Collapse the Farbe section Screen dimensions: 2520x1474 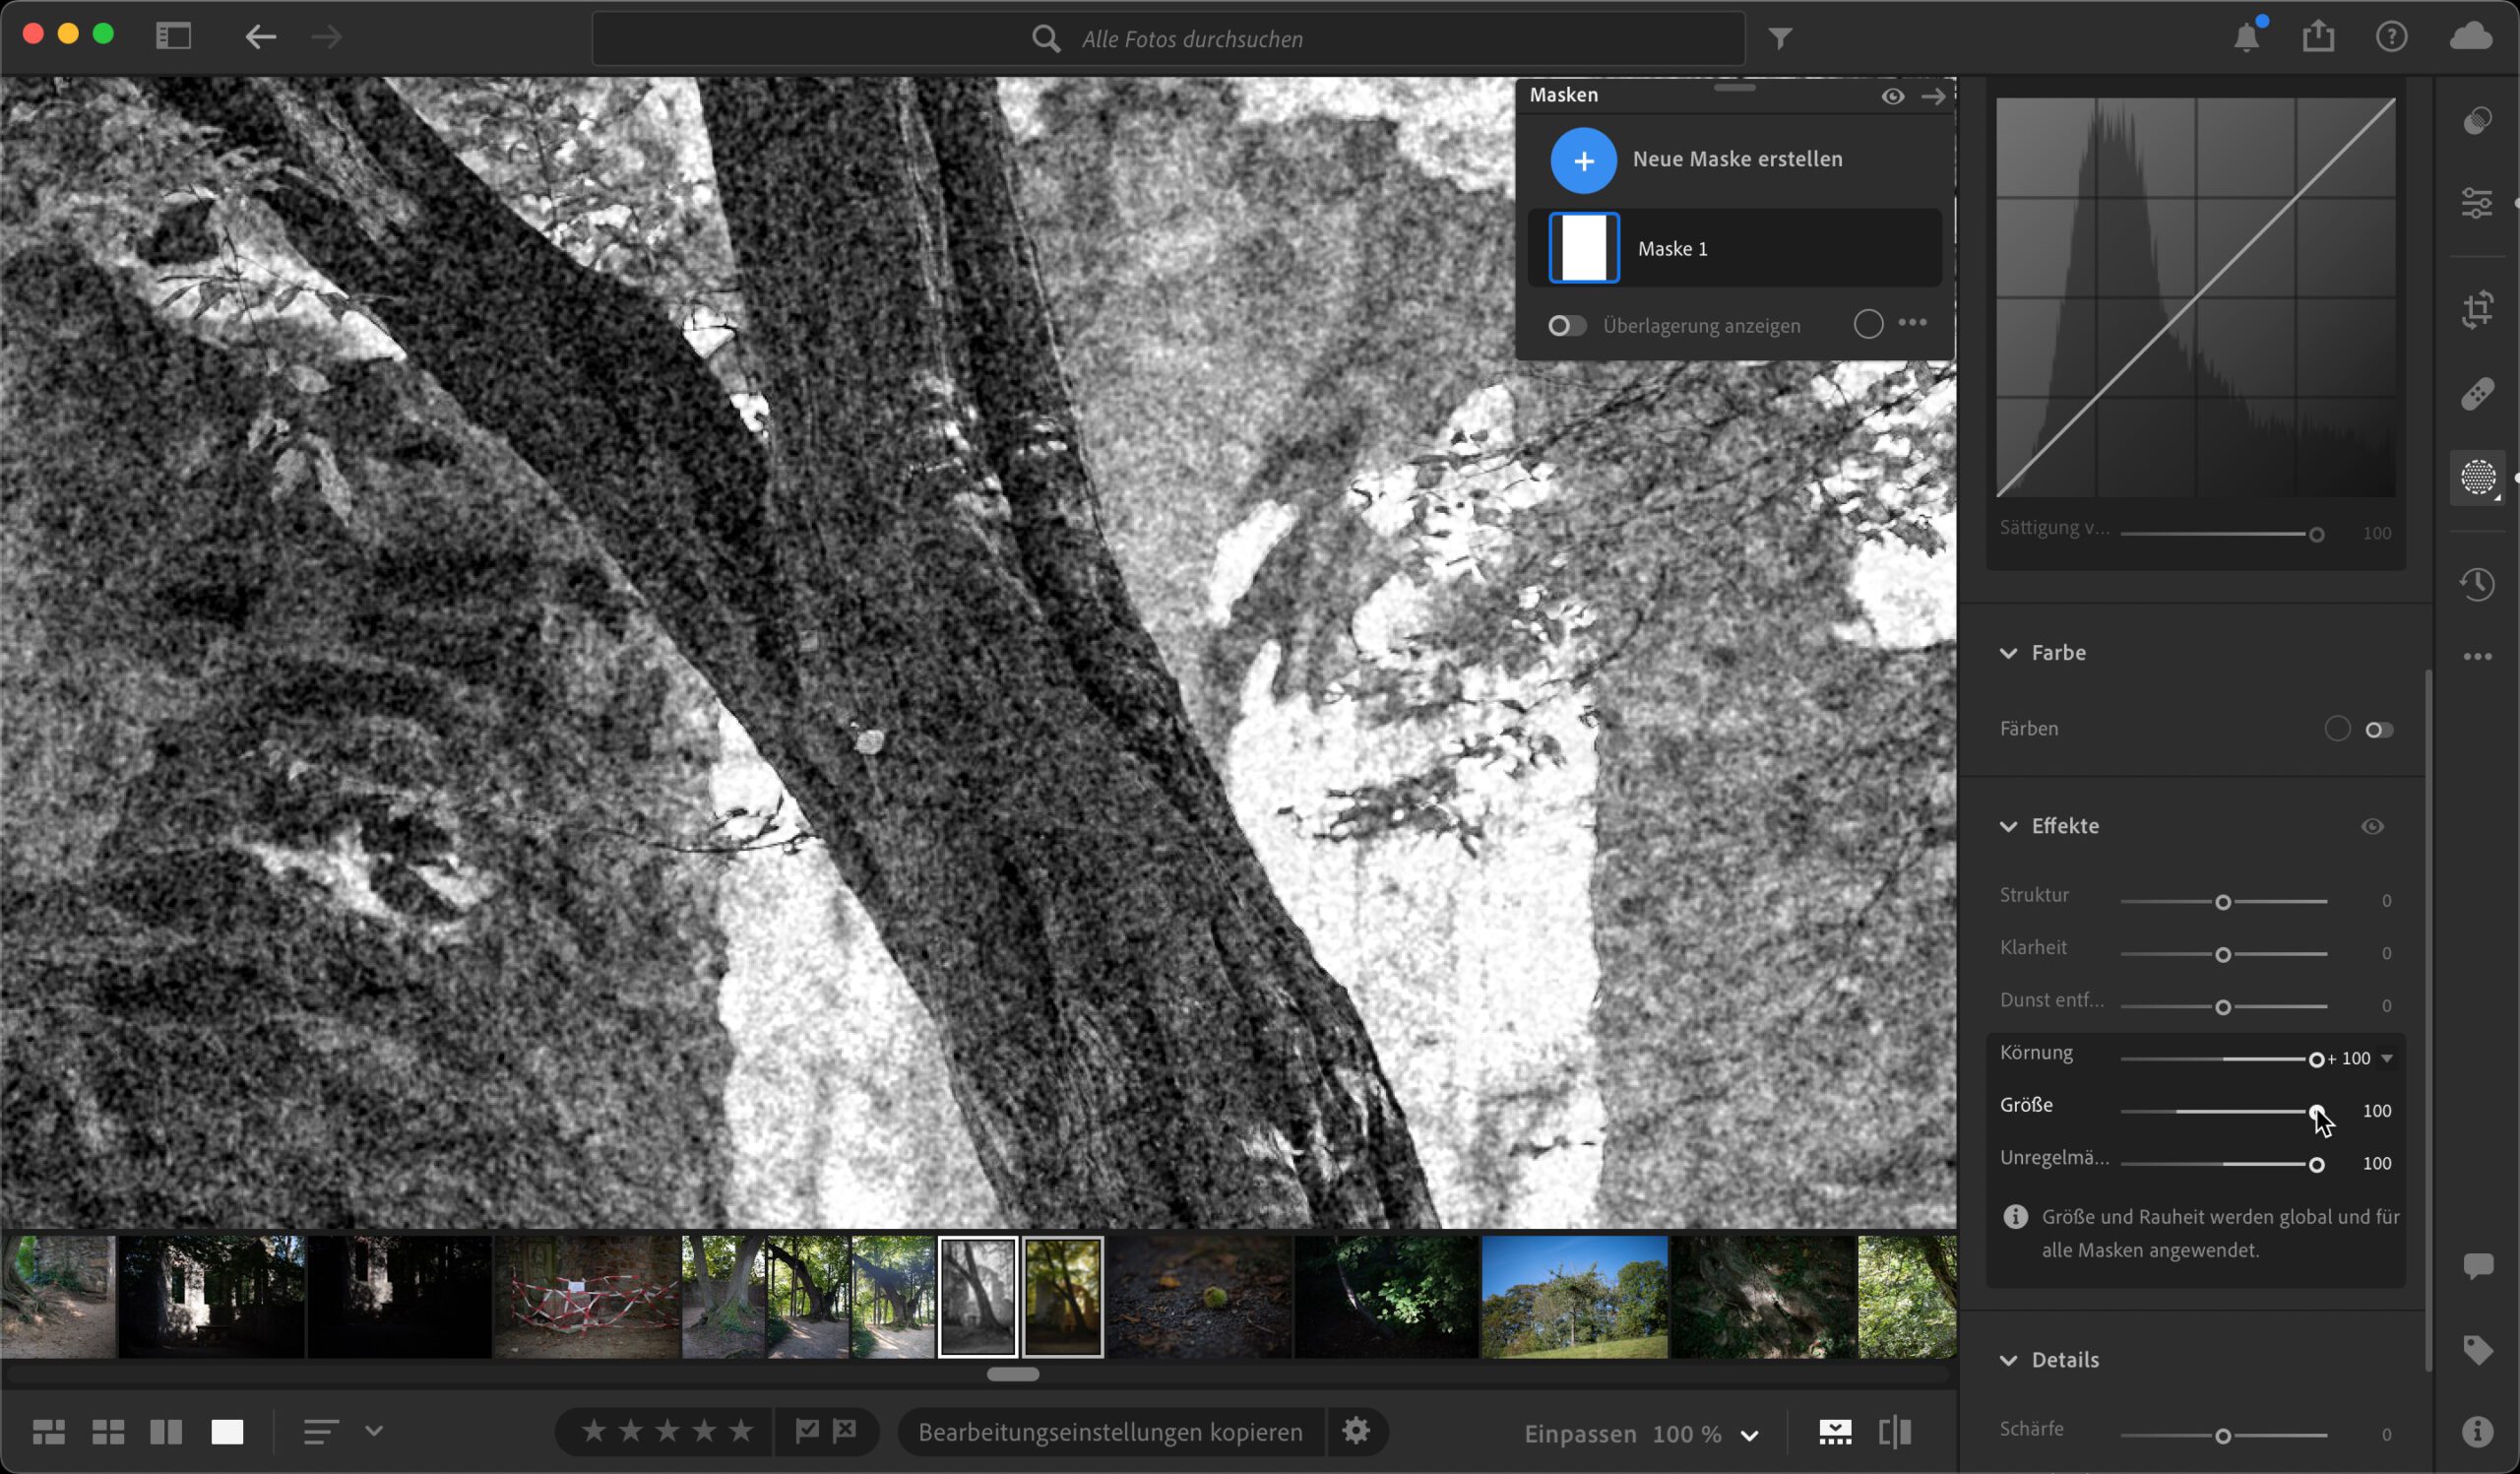pyautogui.click(x=2008, y=653)
